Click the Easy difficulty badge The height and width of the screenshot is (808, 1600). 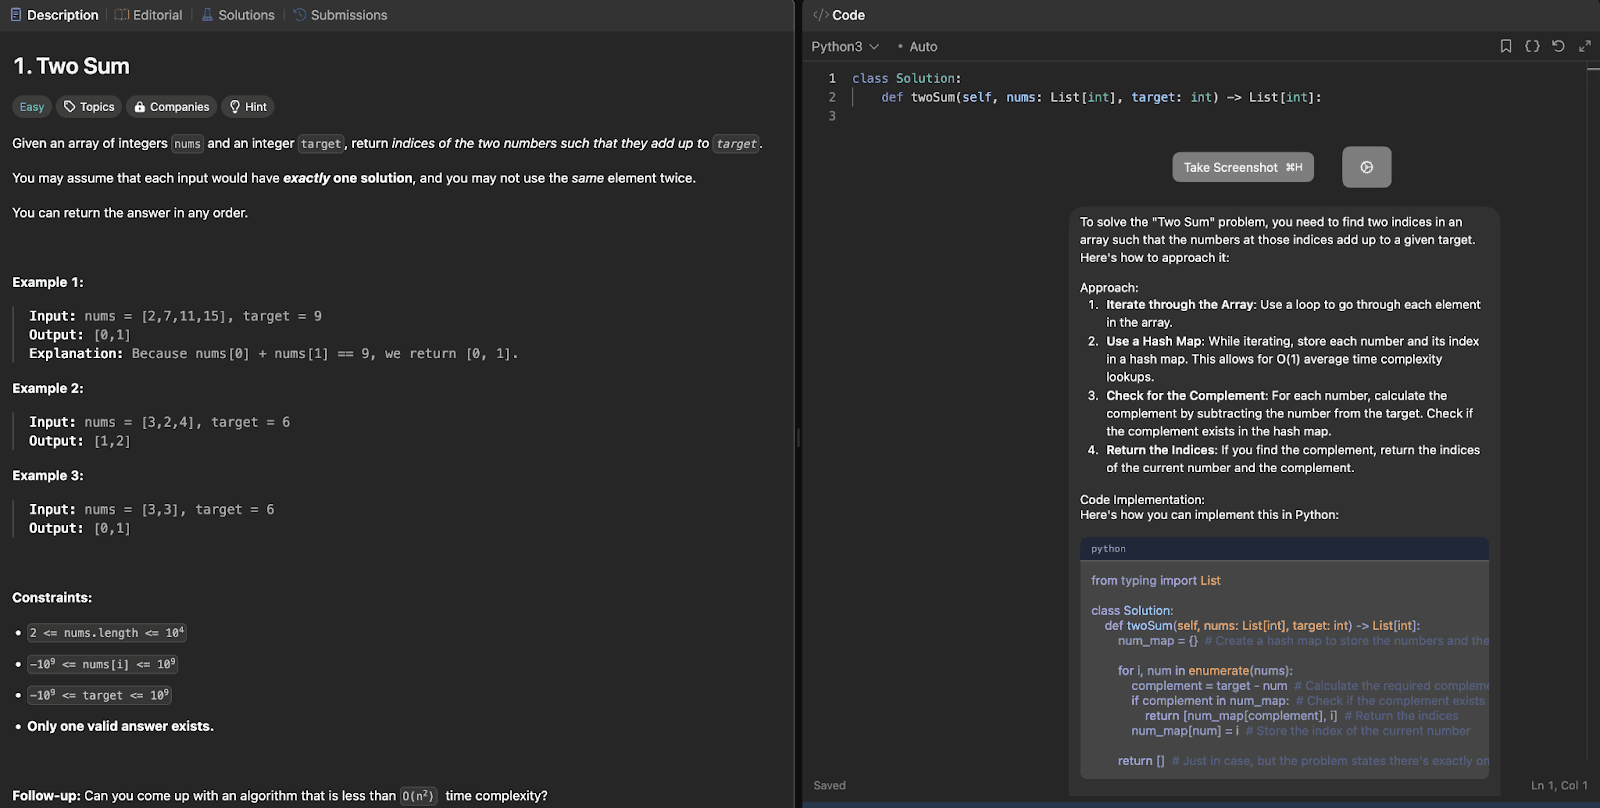point(32,107)
